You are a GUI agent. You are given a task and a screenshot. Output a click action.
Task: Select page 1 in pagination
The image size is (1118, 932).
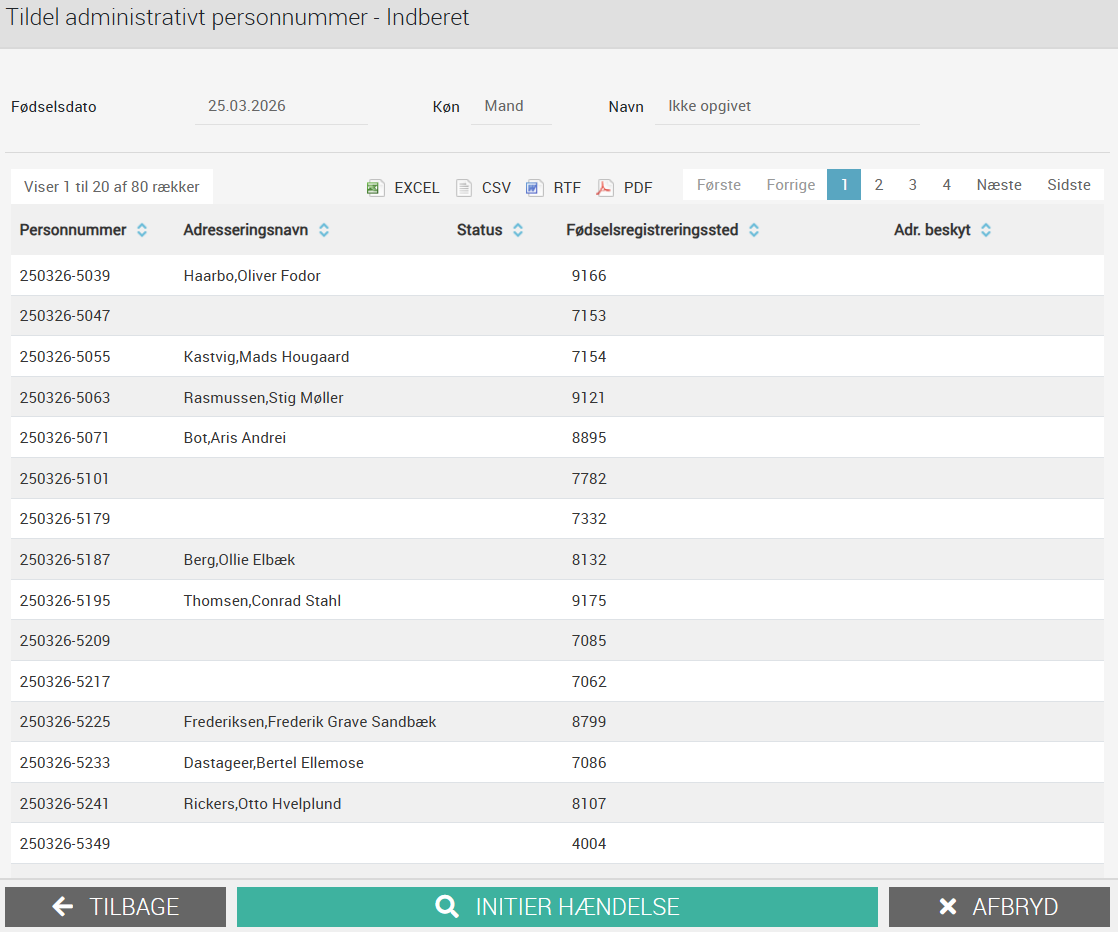tap(844, 185)
